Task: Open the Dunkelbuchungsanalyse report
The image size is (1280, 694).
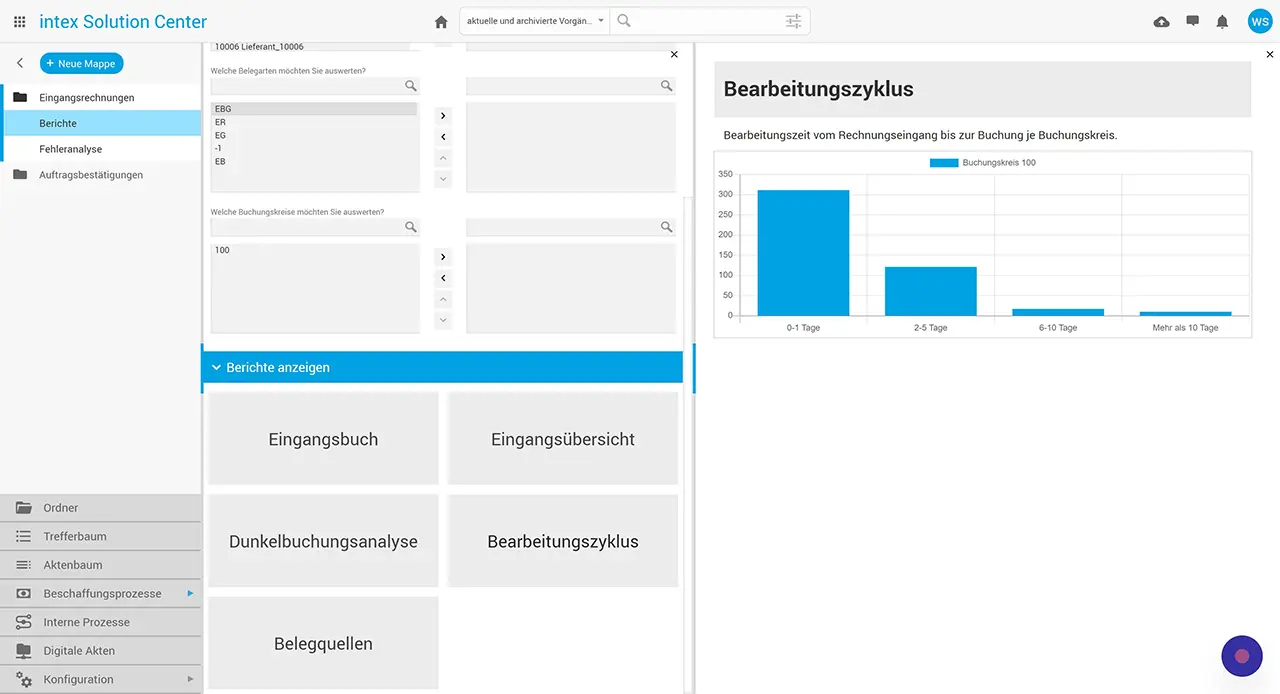Action: (323, 541)
